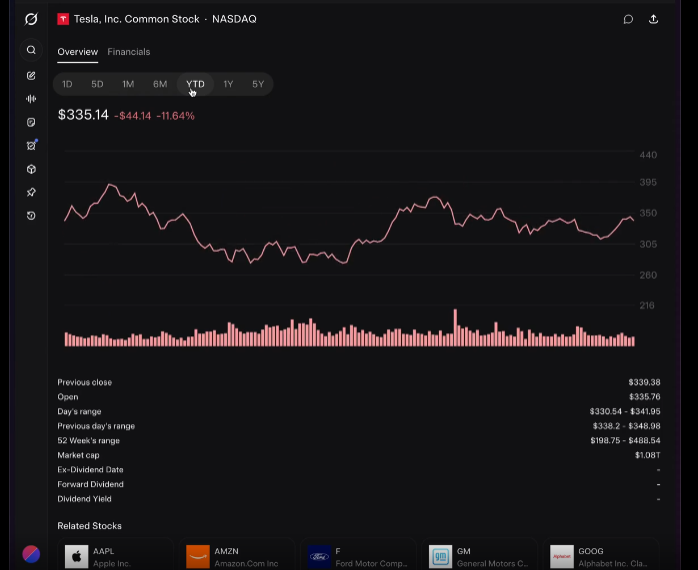
Task: Start a new chat via compose icon
Action: pyautogui.click(x=31, y=76)
